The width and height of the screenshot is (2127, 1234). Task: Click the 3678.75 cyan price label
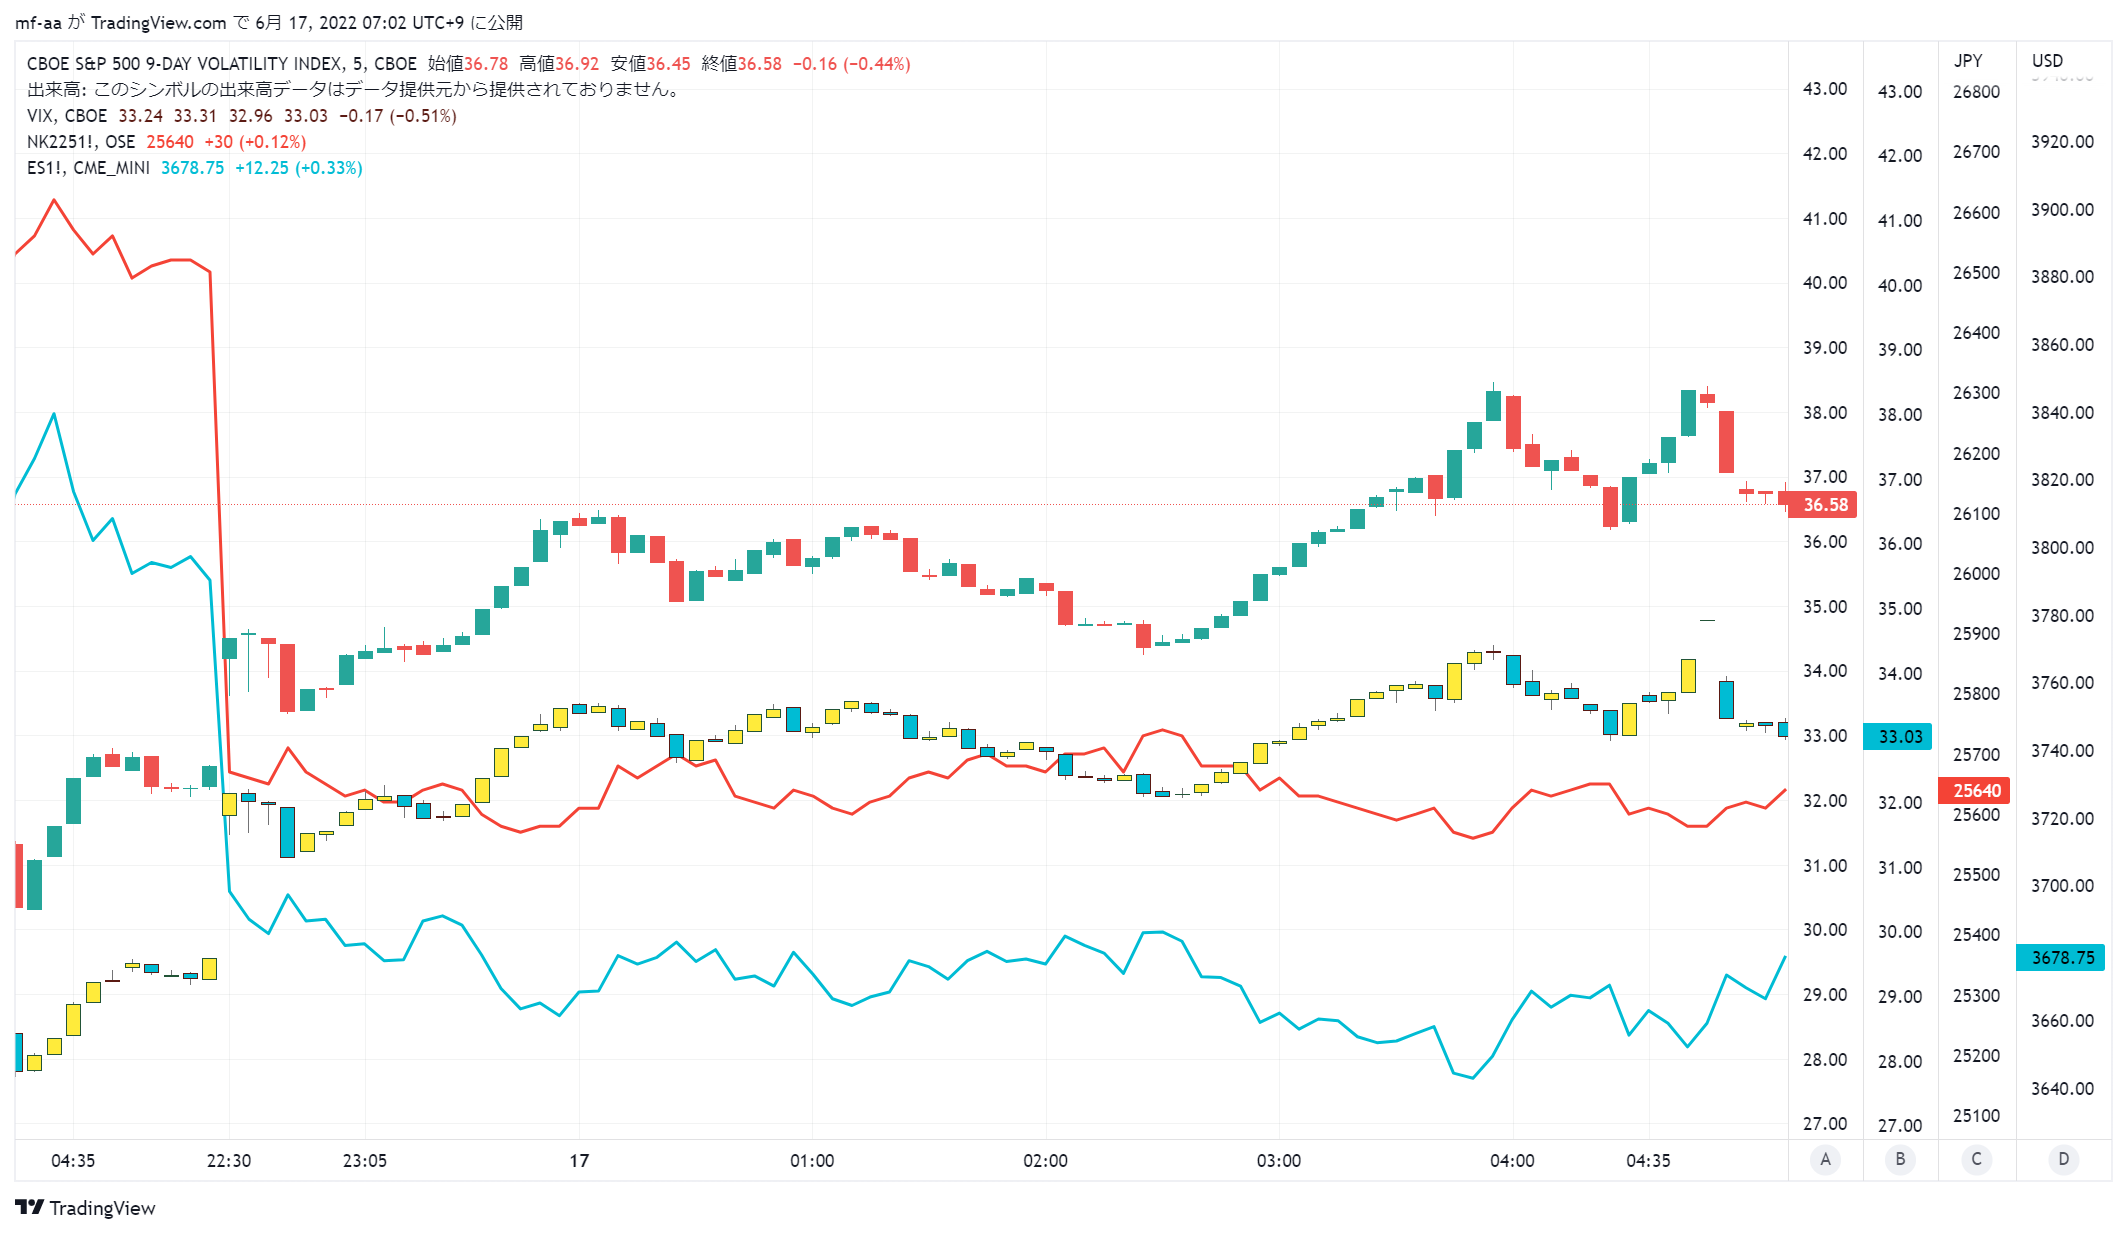coord(2061,958)
